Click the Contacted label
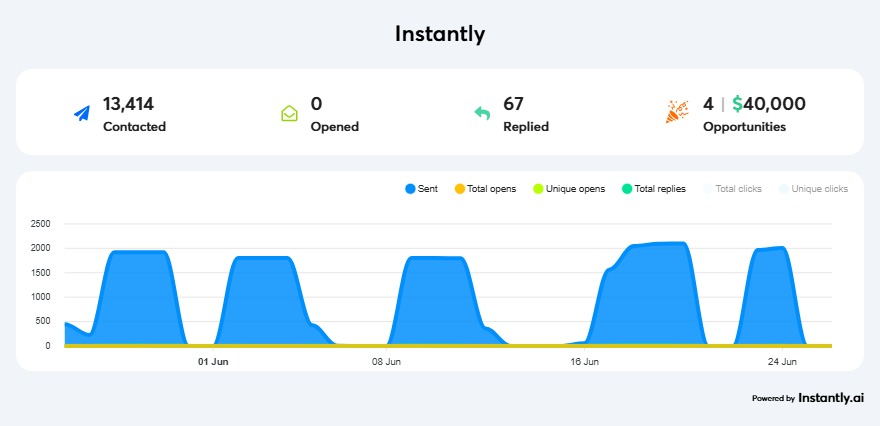This screenshot has height=426, width=880. pyautogui.click(x=135, y=126)
